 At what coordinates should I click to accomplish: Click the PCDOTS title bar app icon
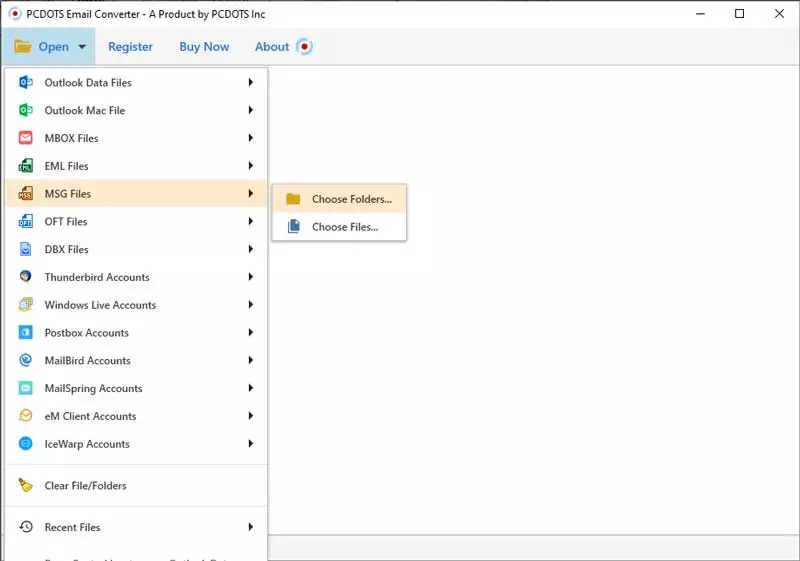tap(15, 14)
